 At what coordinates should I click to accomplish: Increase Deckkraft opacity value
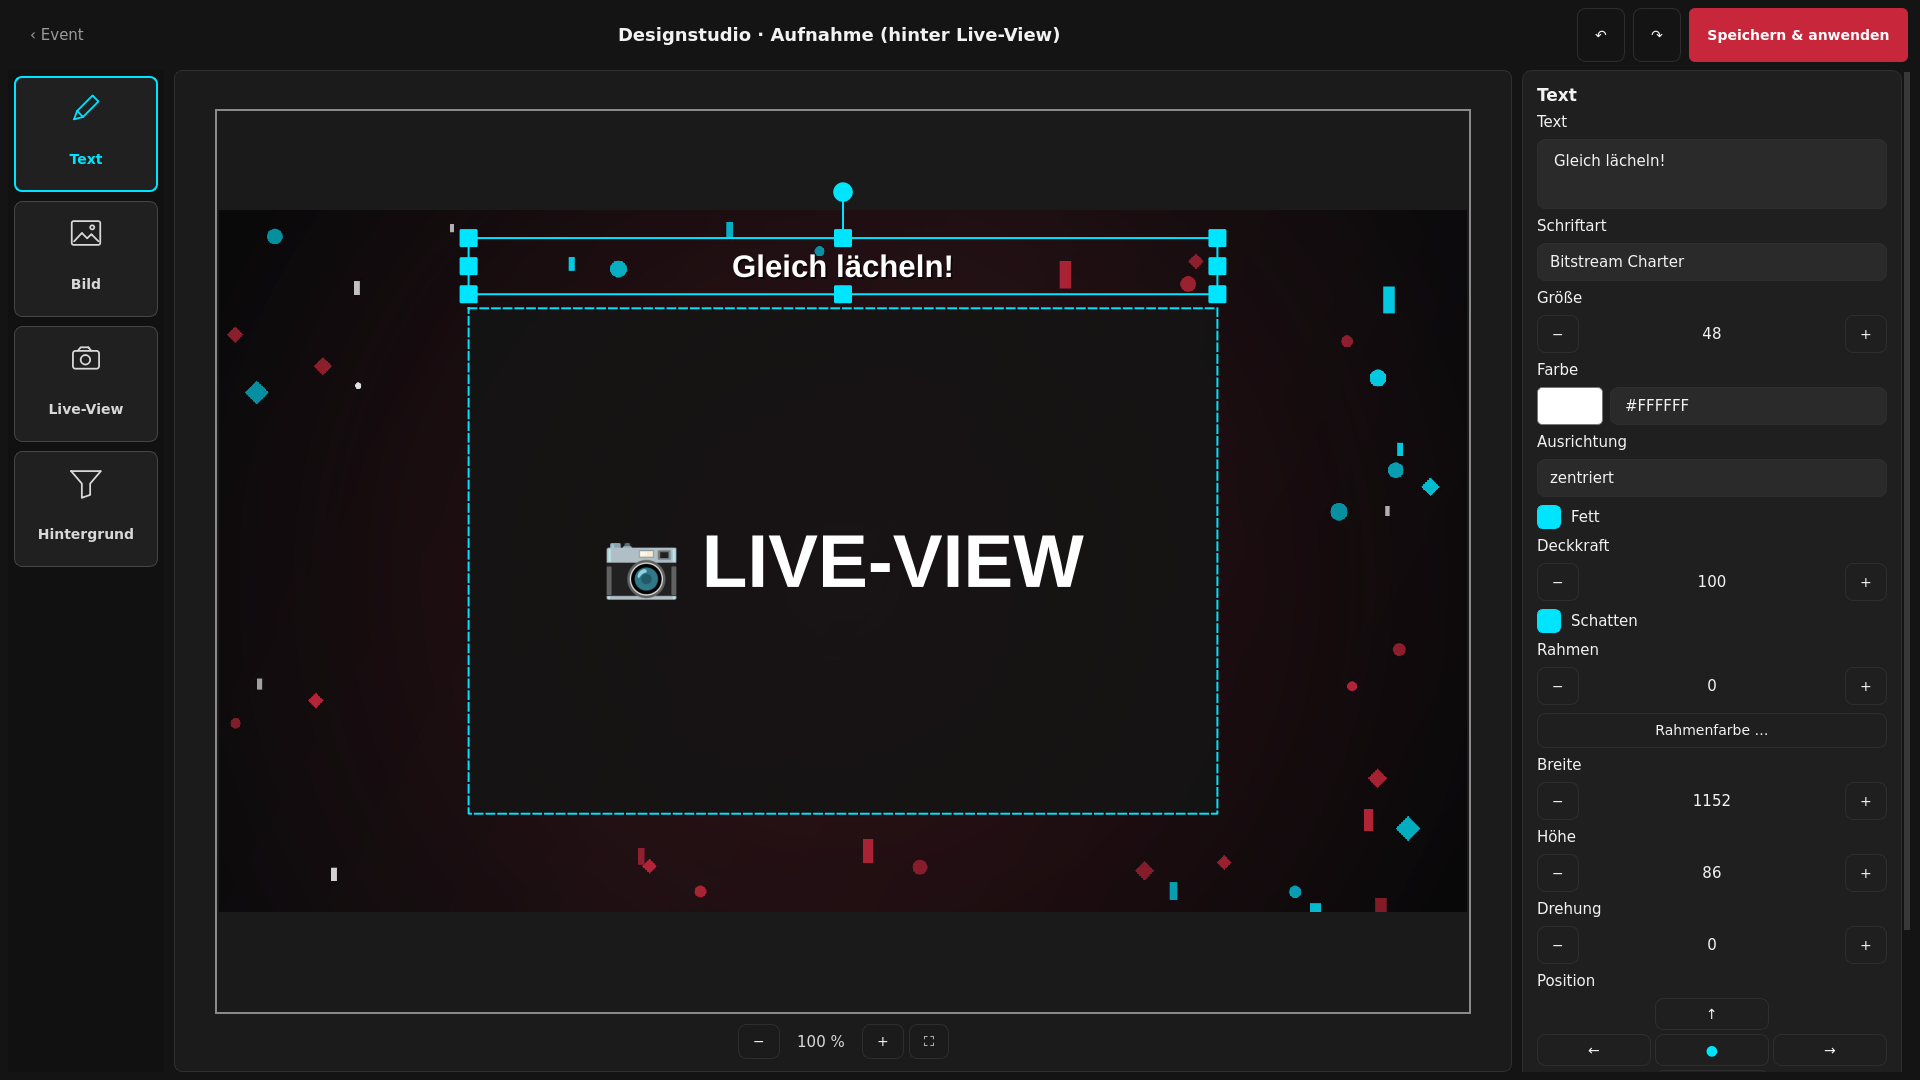click(x=1866, y=582)
